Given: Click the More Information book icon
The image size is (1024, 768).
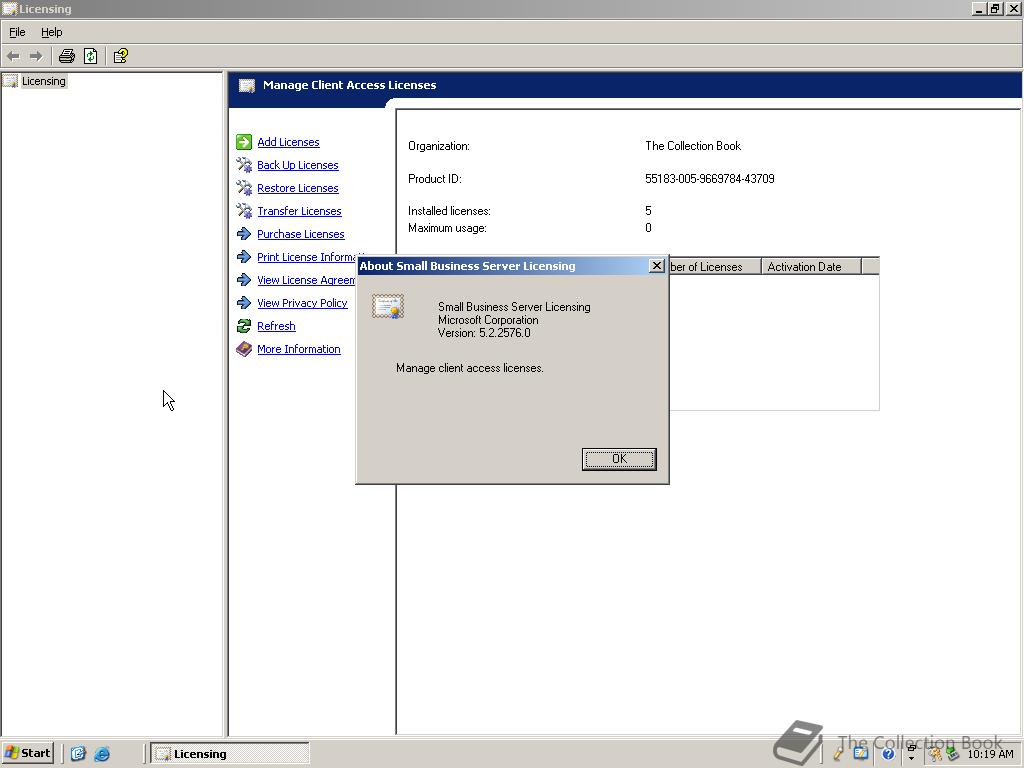Looking at the screenshot, I should (244, 349).
